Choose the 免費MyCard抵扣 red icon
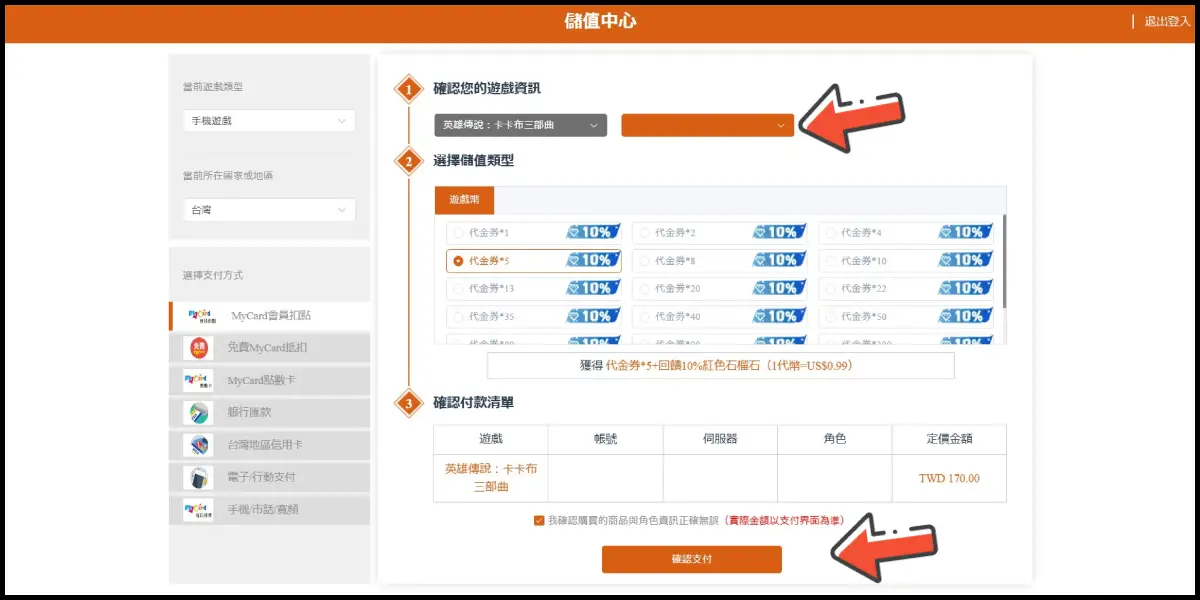The width and height of the screenshot is (1200, 600). tap(198, 348)
